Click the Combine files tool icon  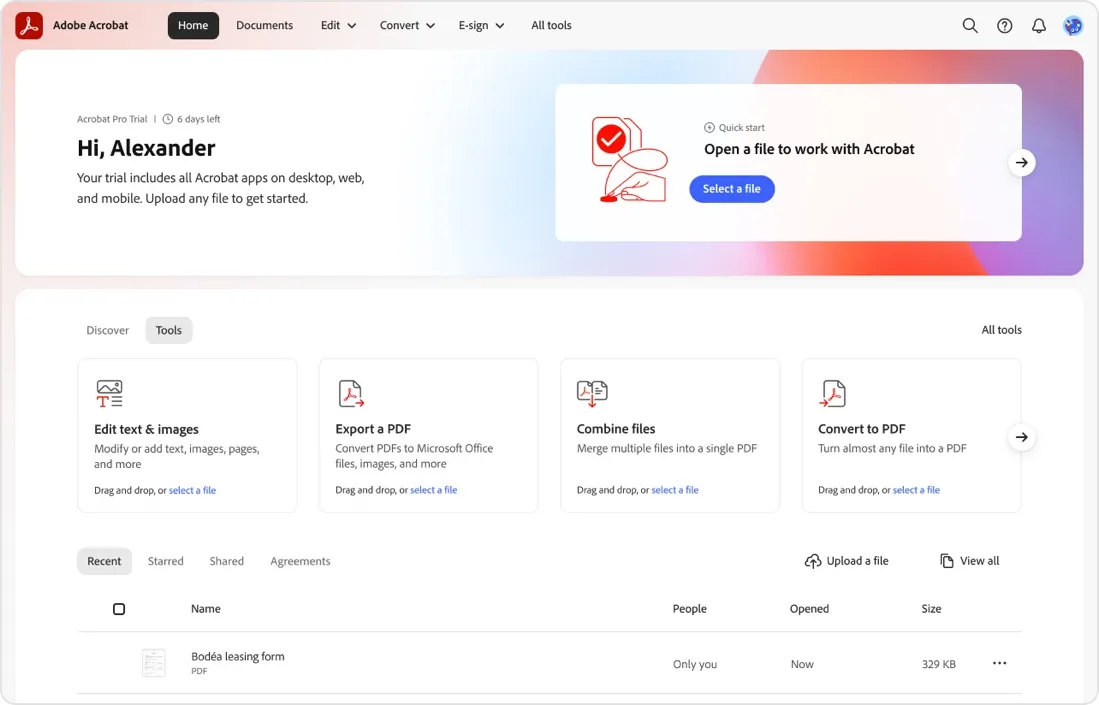pos(591,392)
